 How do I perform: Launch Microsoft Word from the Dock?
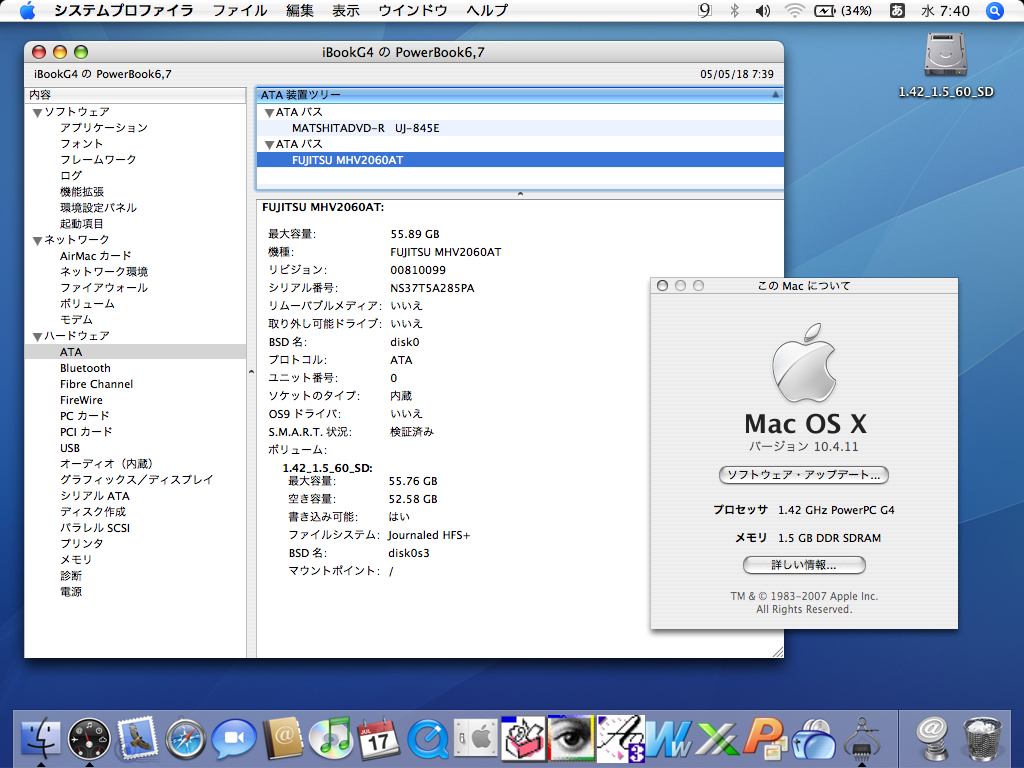(669, 739)
